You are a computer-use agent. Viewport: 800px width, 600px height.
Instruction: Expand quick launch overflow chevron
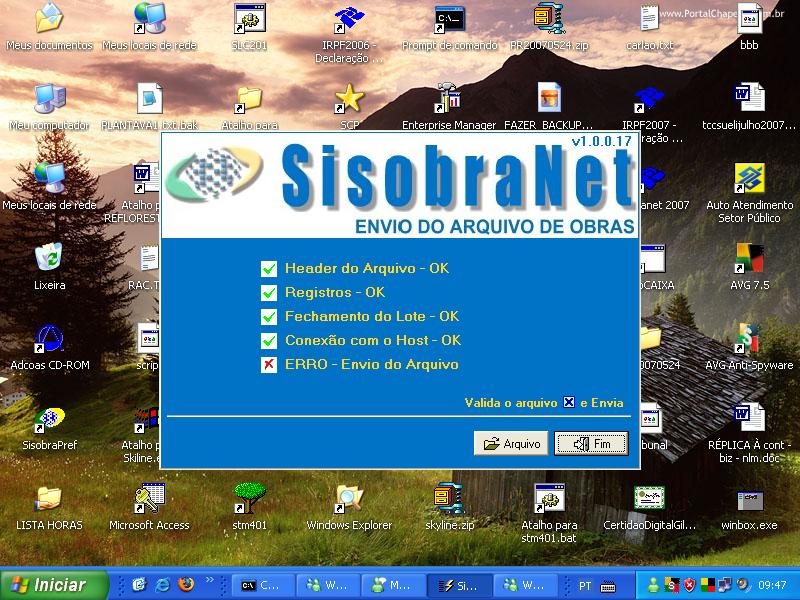click(x=210, y=580)
